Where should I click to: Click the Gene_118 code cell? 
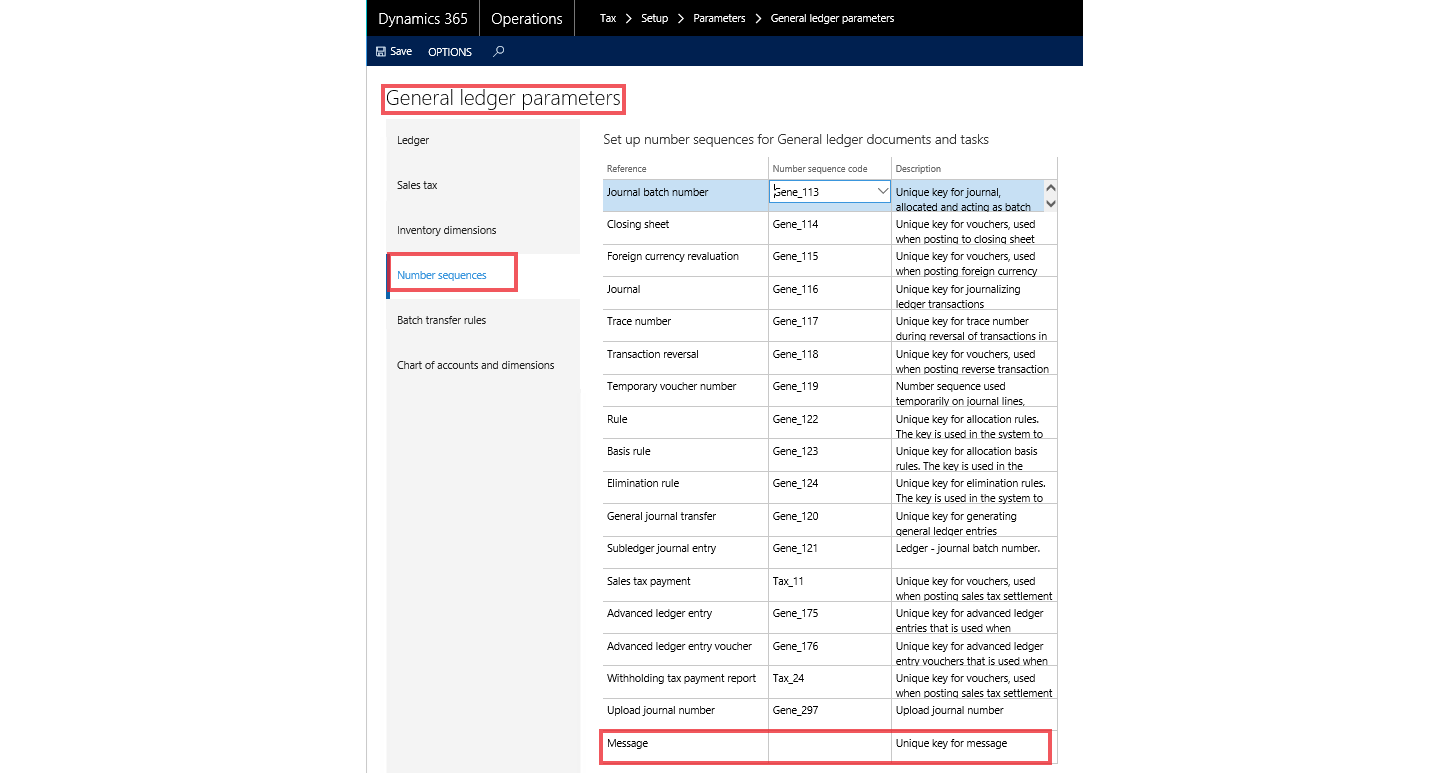click(830, 358)
